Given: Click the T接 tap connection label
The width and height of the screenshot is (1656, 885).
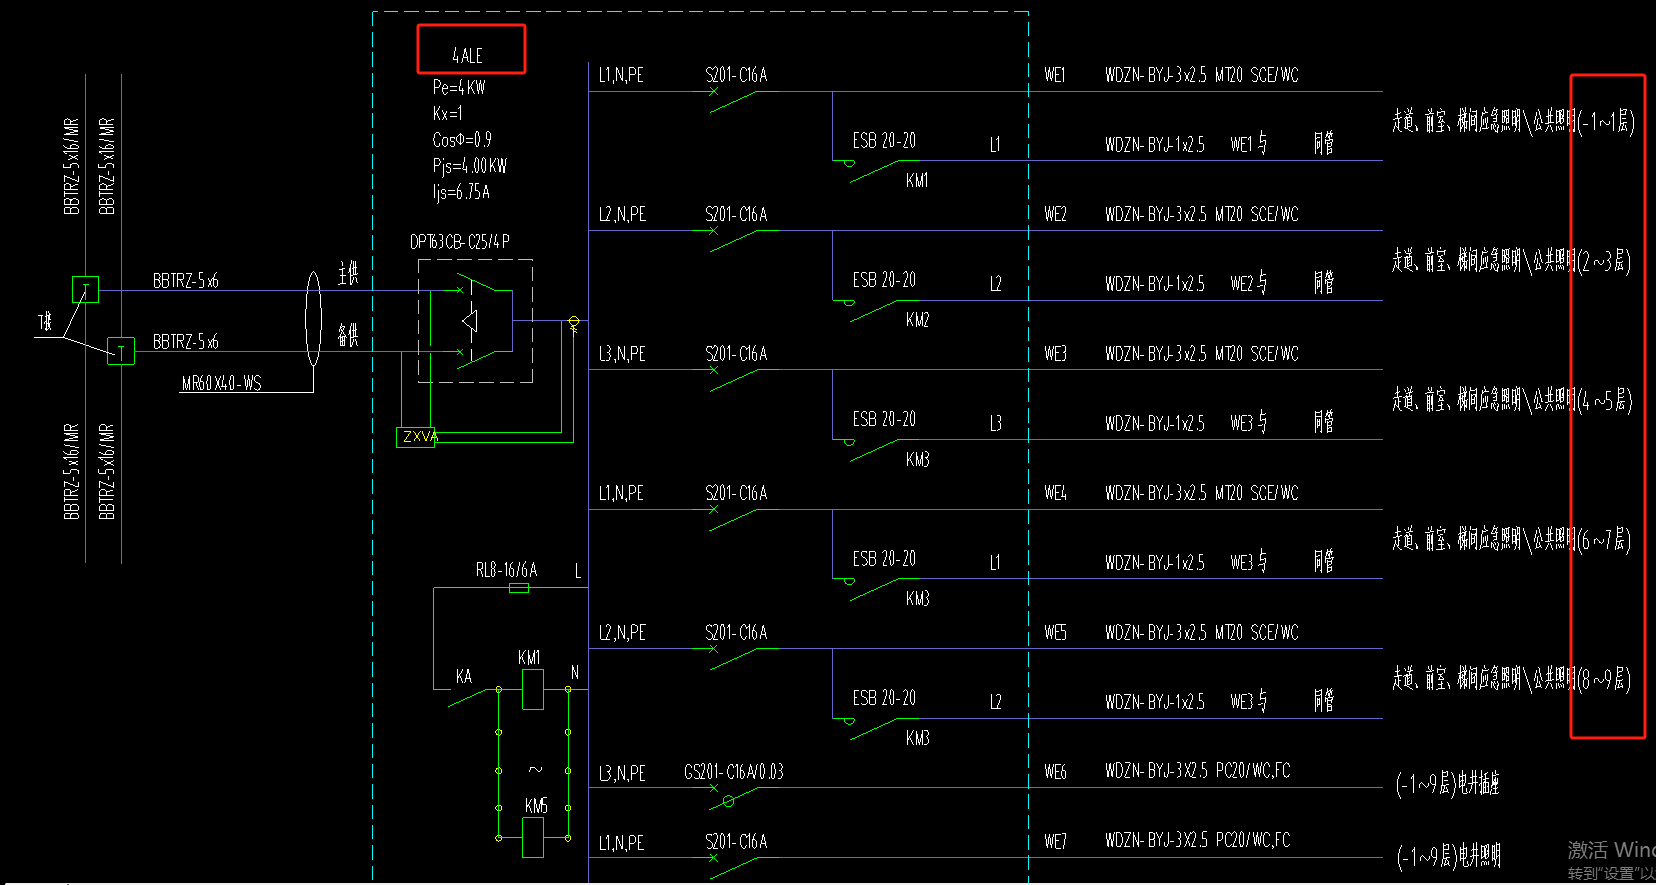Looking at the screenshot, I should pyautogui.click(x=45, y=322).
